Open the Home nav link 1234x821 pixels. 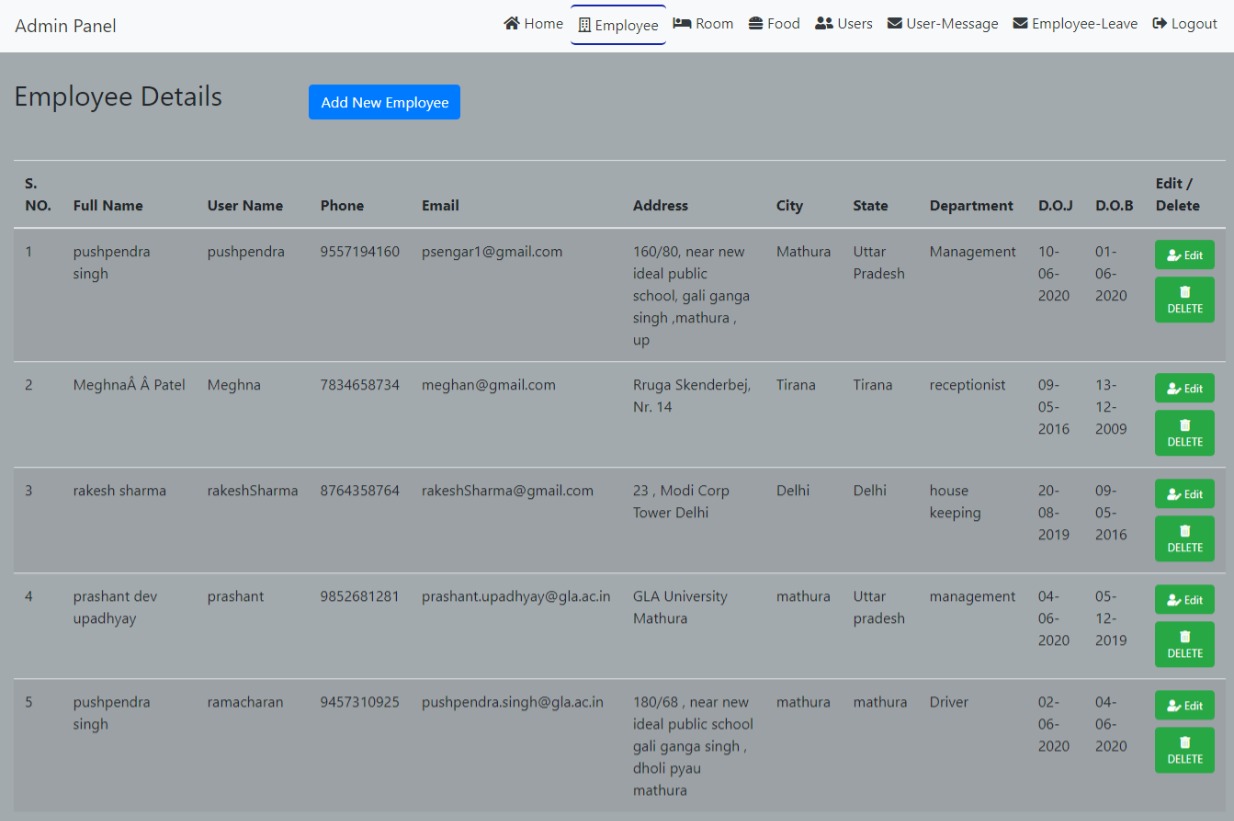[x=533, y=24]
